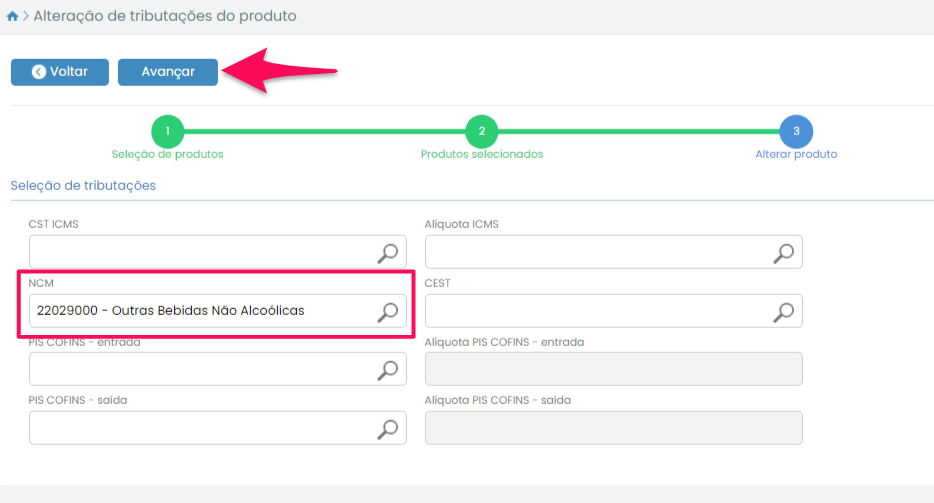This screenshot has width=934, height=503.
Task: Focus the CST ICMS input field
Action: pyautogui.click(x=200, y=253)
